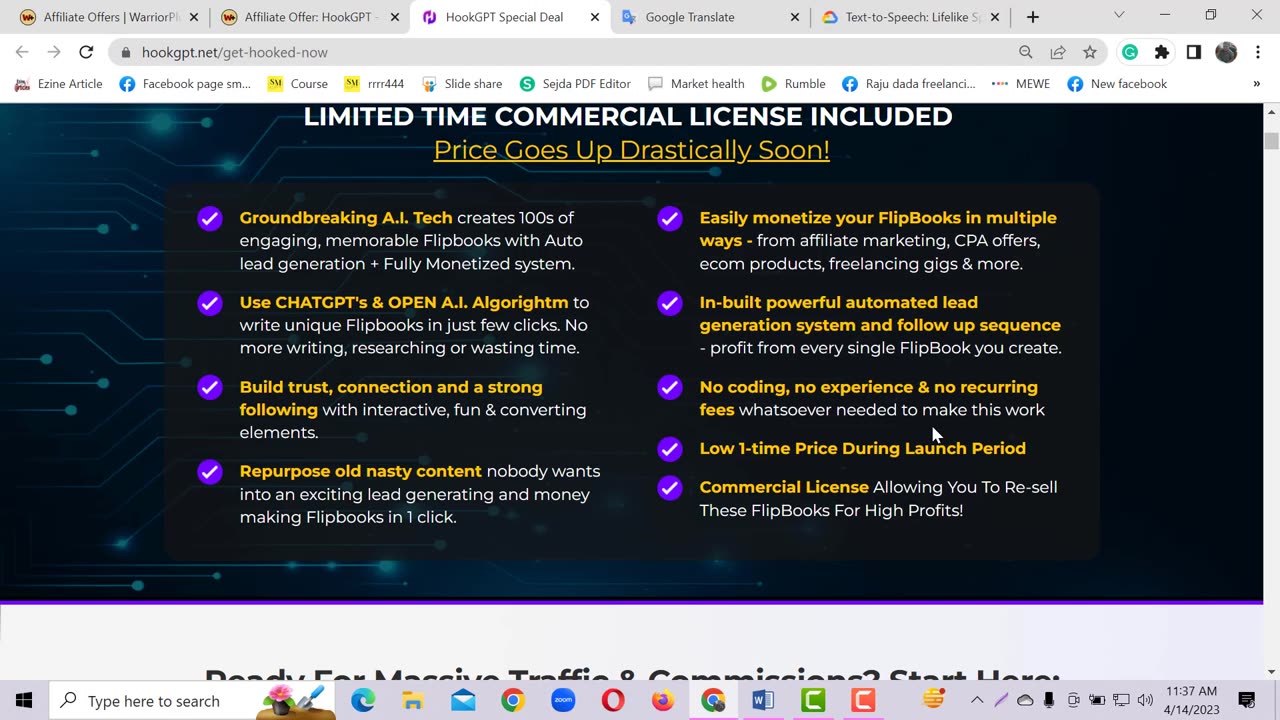Open green Camtasia icon in taskbar
1280x720 pixels.
click(813, 700)
